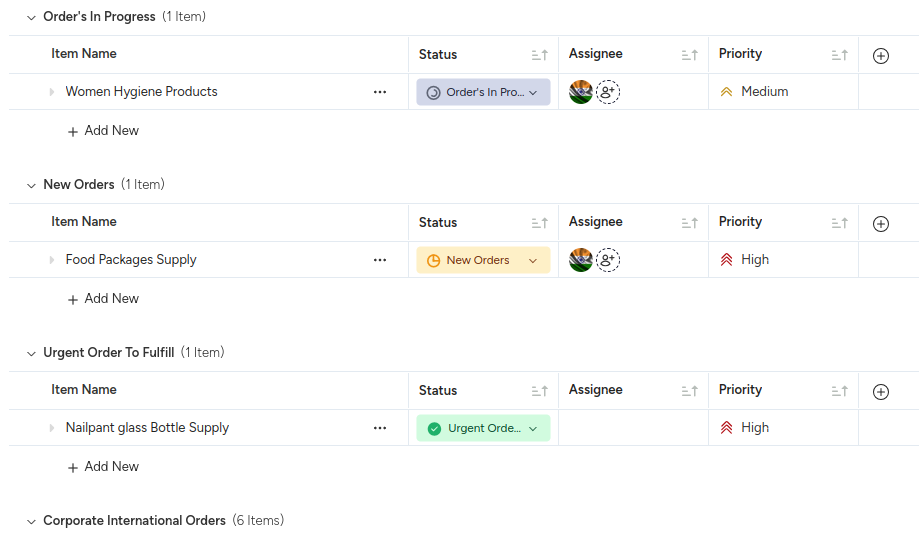Add New item under Order's In Progress

coord(103,131)
